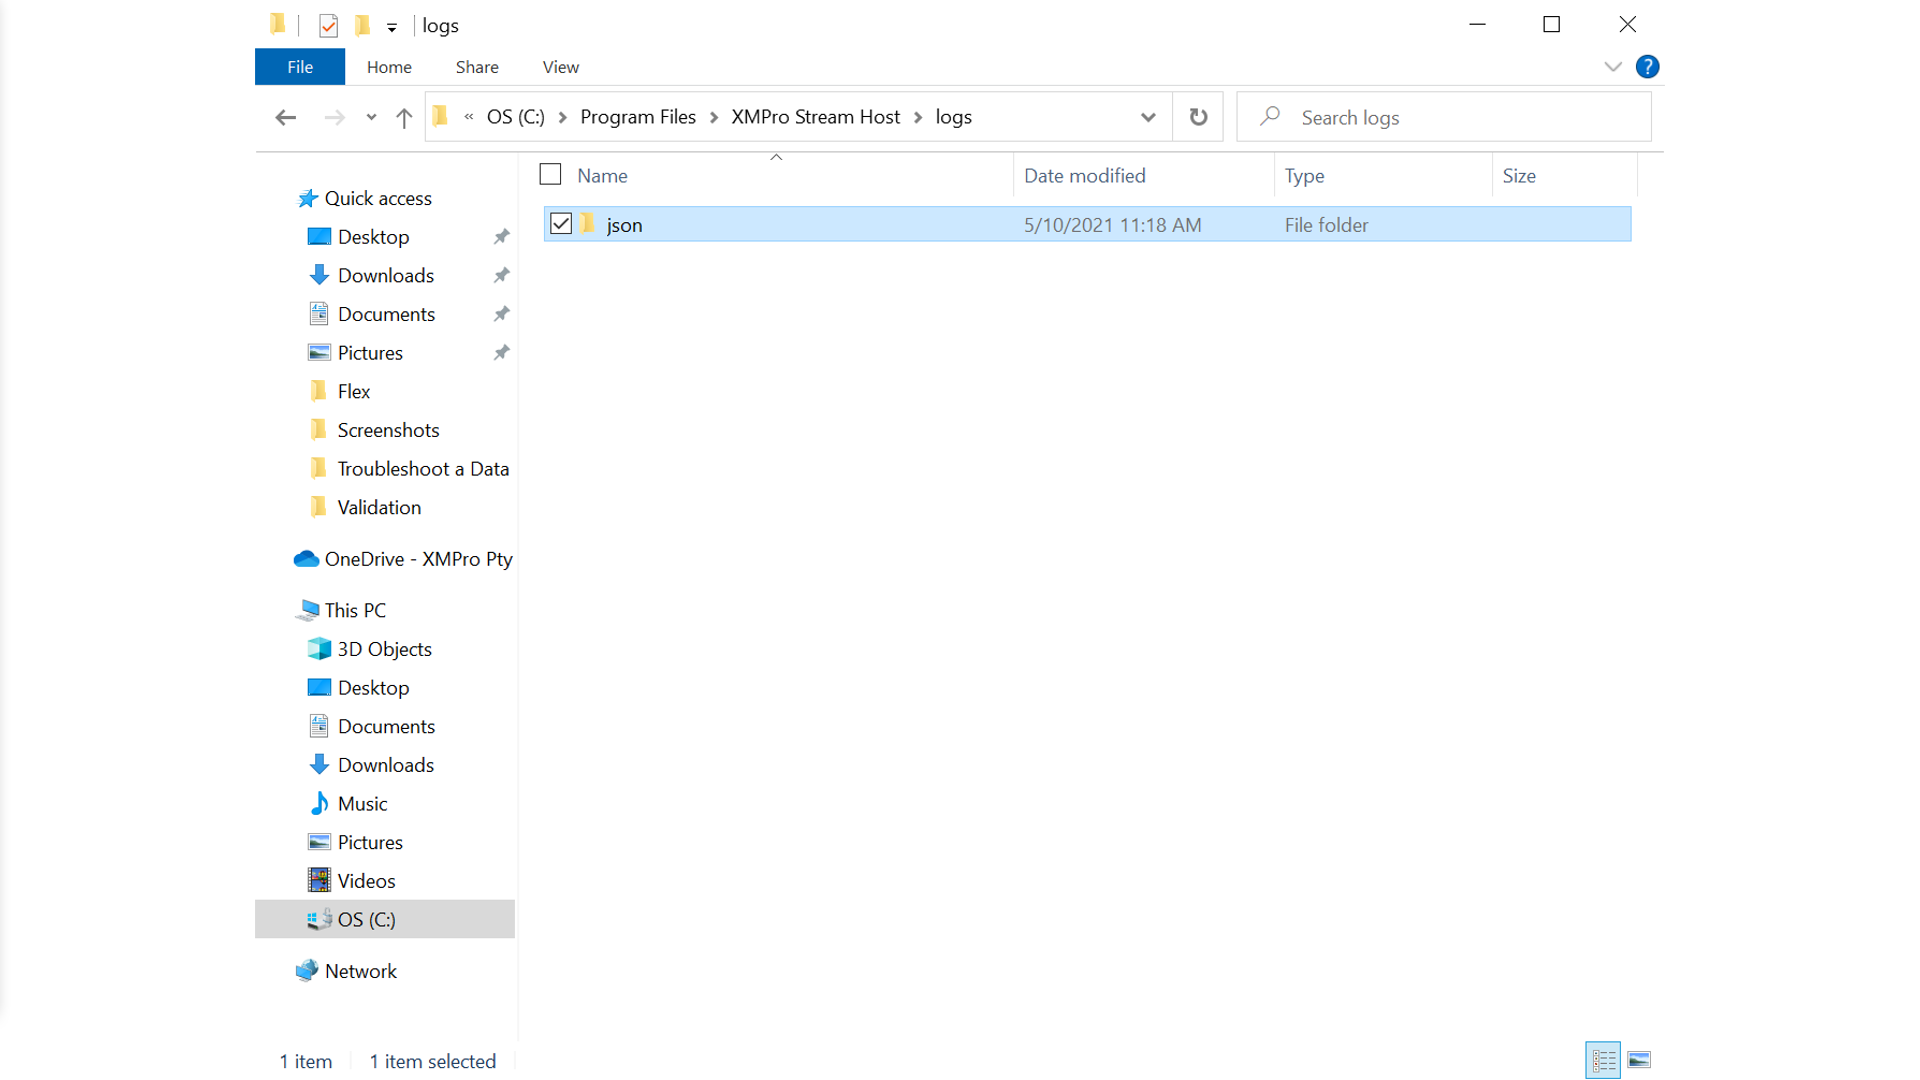This screenshot has height=1080, width=1920.
Task: Open the Customize Quick Access Toolbar dropdown
Action: 392,25
